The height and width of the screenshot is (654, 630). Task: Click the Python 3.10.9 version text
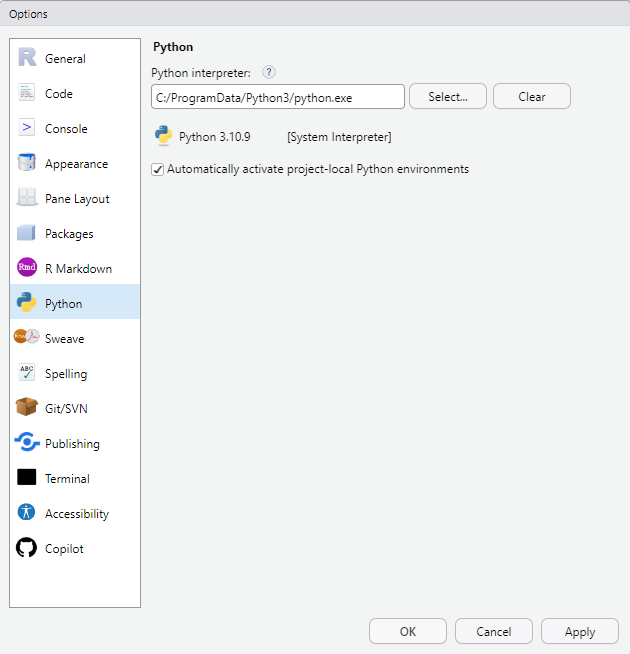[x=214, y=137]
